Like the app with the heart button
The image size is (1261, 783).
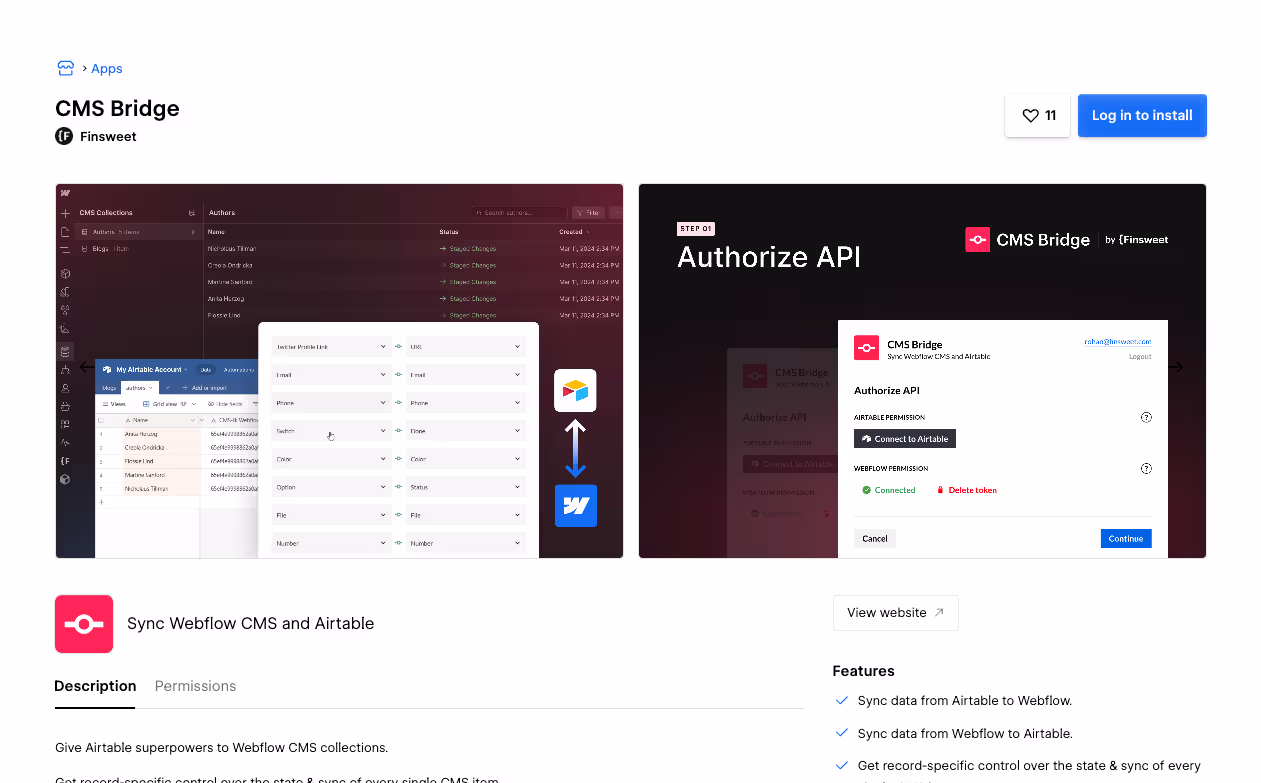click(x=1038, y=116)
